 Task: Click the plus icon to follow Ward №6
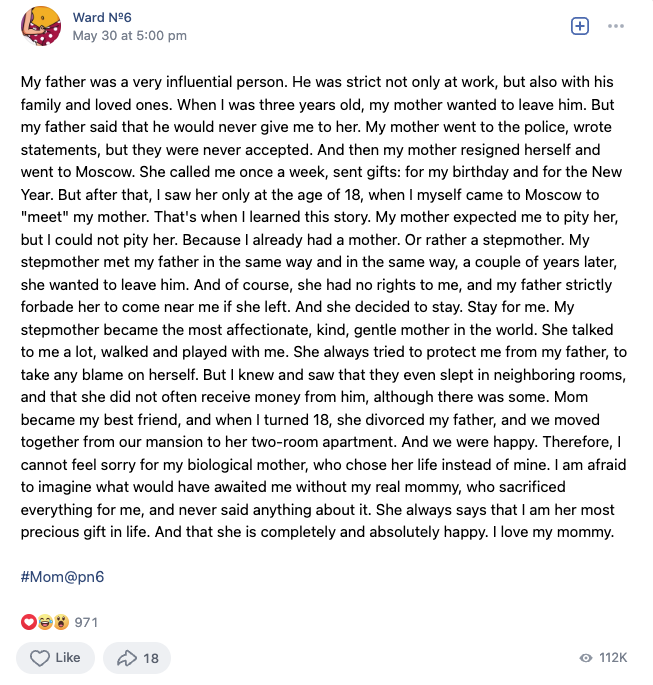pyautogui.click(x=580, y=26)
